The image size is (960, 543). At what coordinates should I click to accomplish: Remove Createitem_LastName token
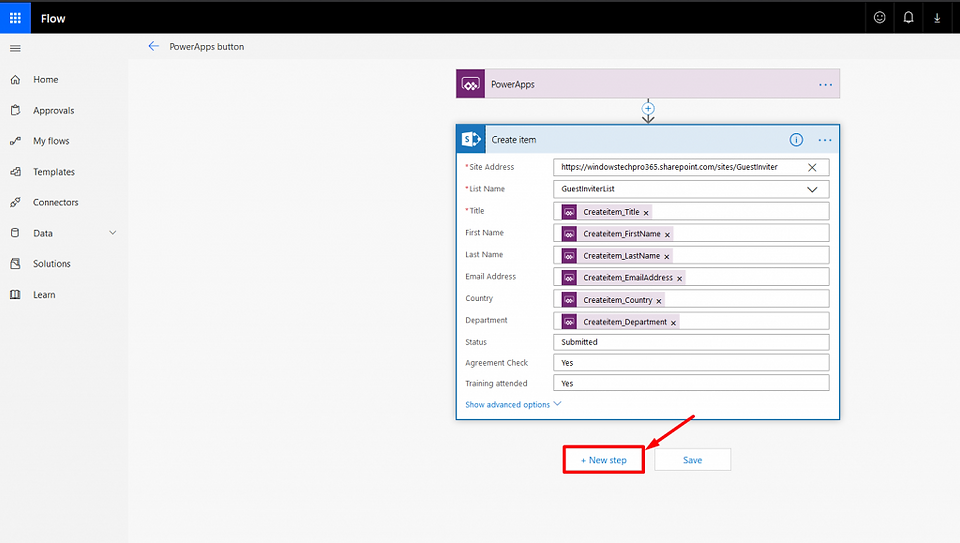667,257
